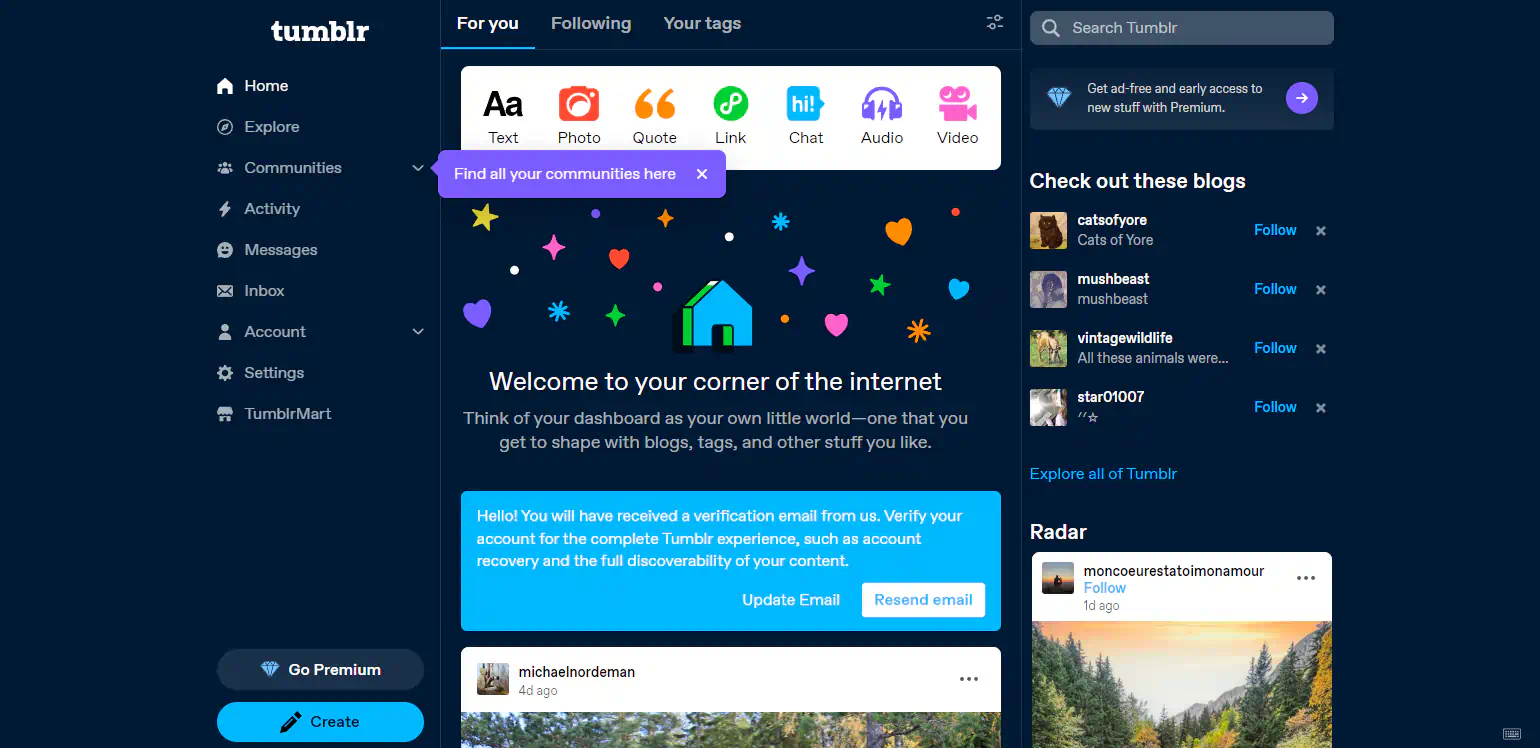Open the Text post composer

pyautogui.click(x=503, y=113)
